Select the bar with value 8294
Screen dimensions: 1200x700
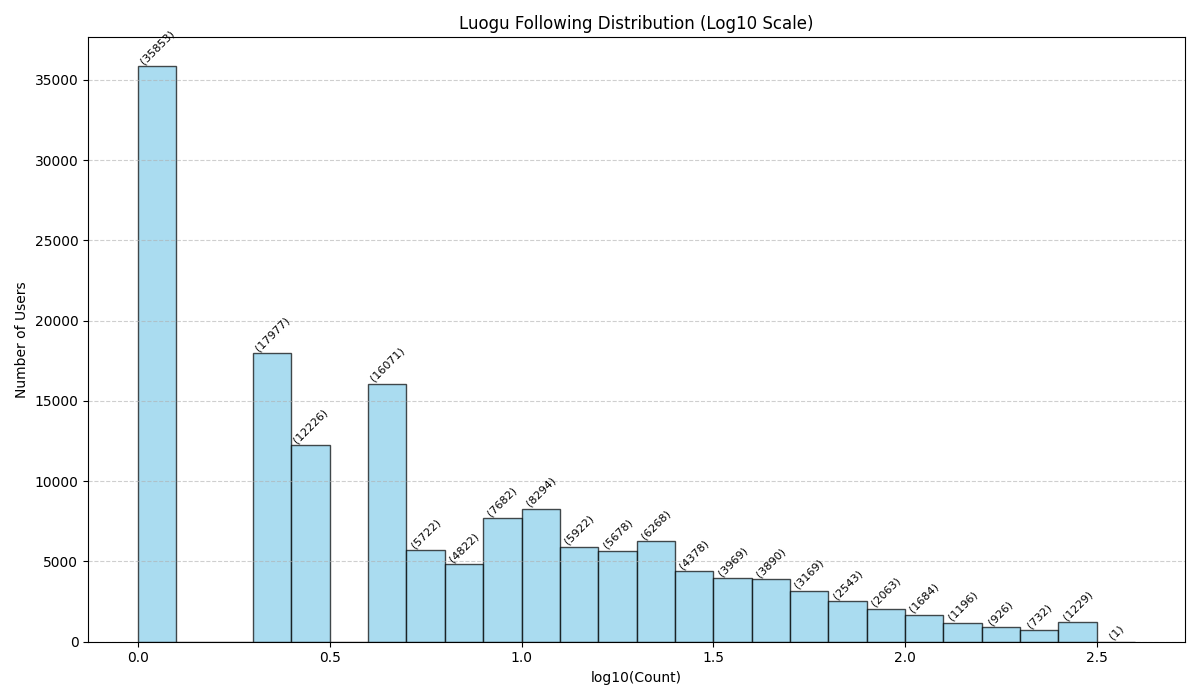[541, 575]
